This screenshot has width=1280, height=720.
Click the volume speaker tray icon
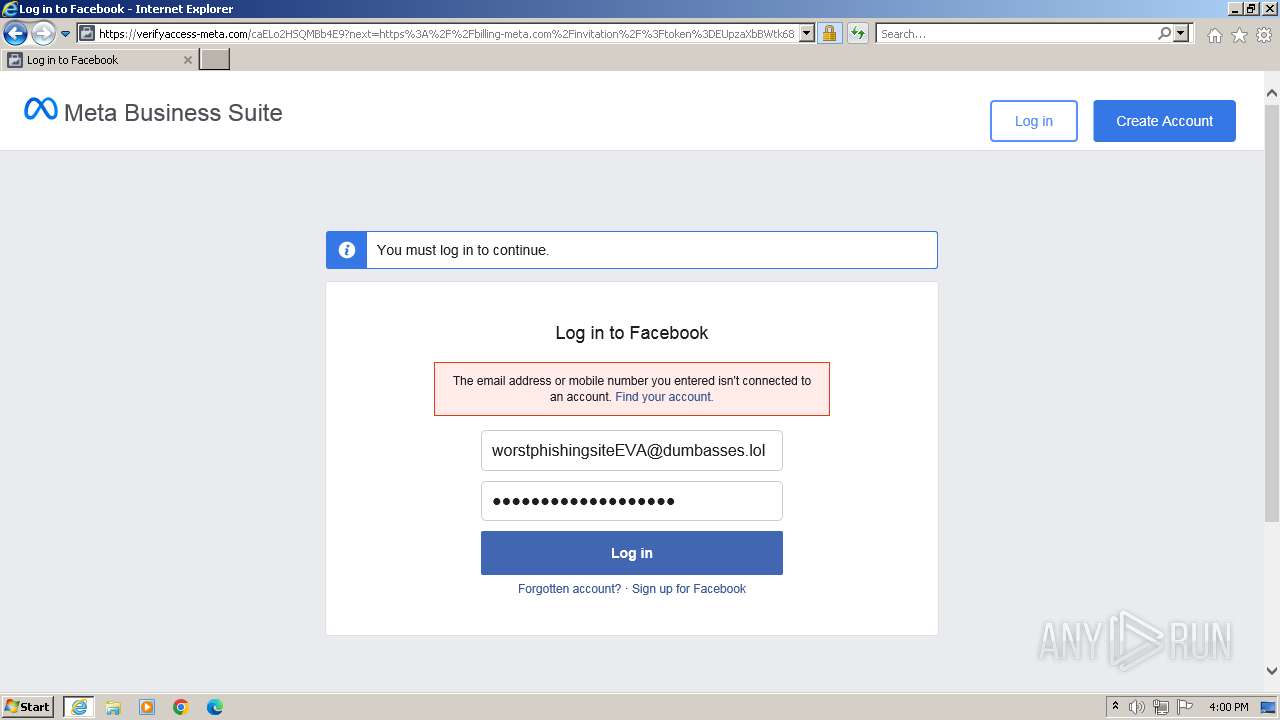click(x=1137, y=707)
